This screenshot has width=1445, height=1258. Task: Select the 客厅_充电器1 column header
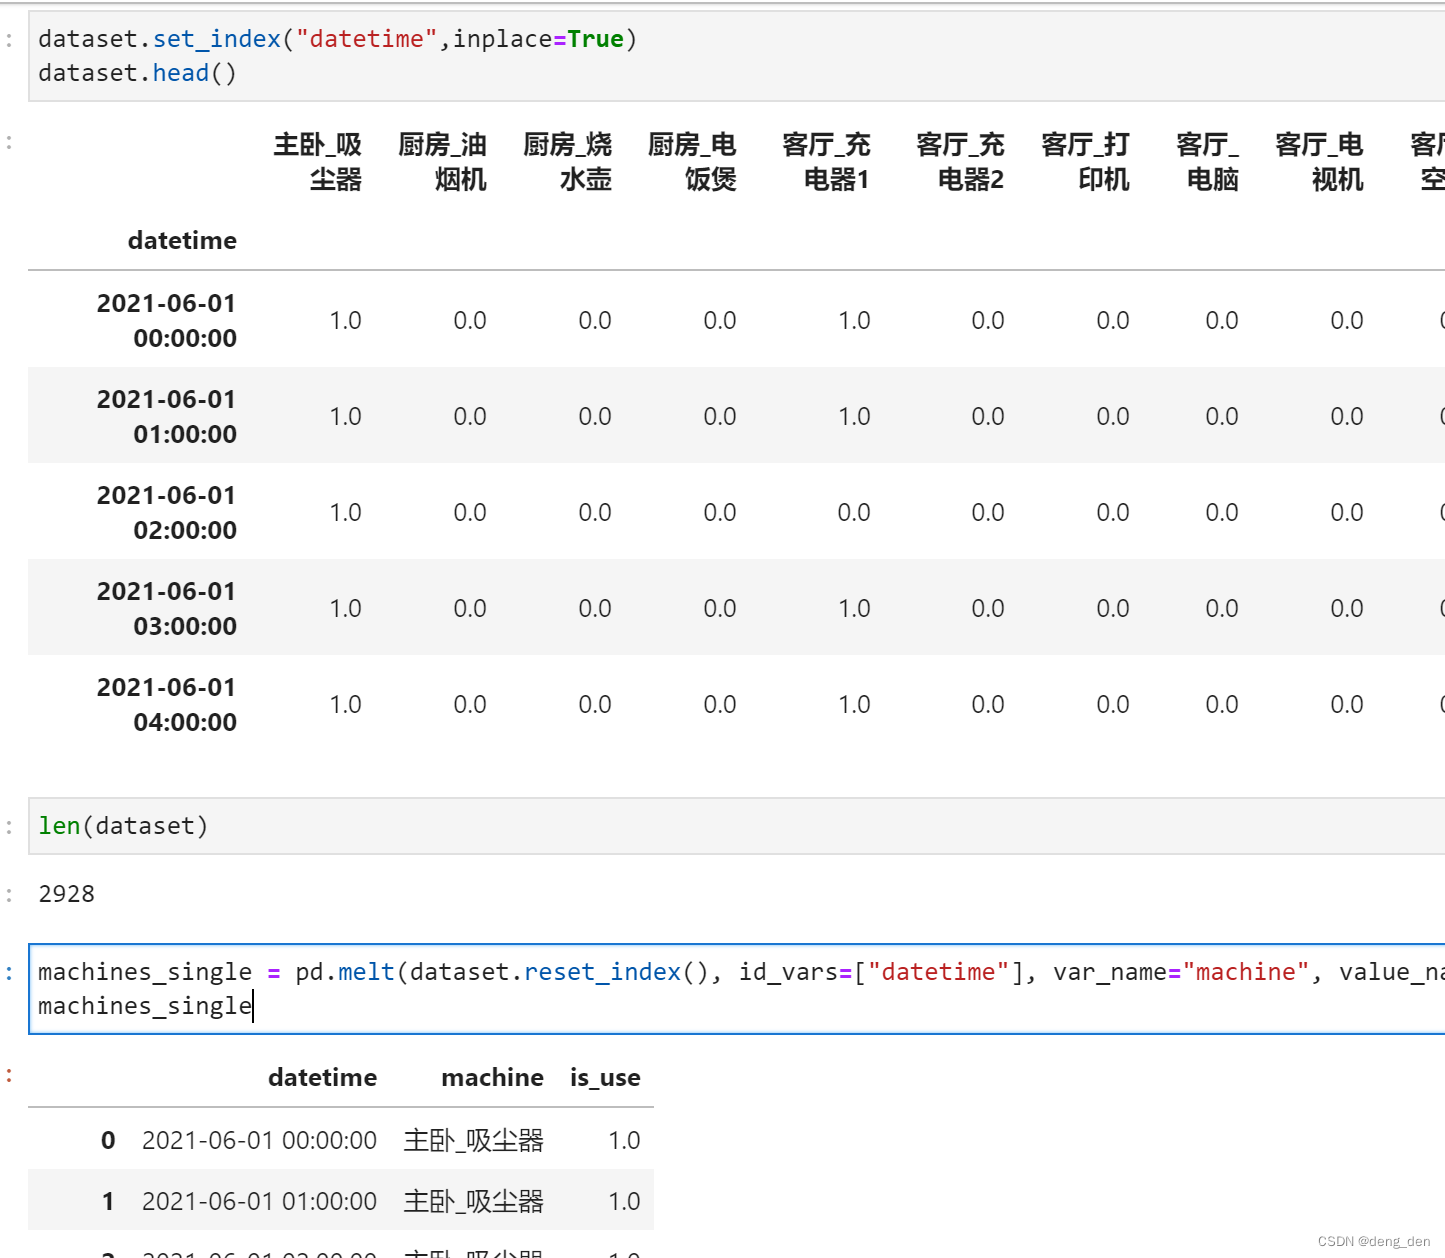(826, 162)
